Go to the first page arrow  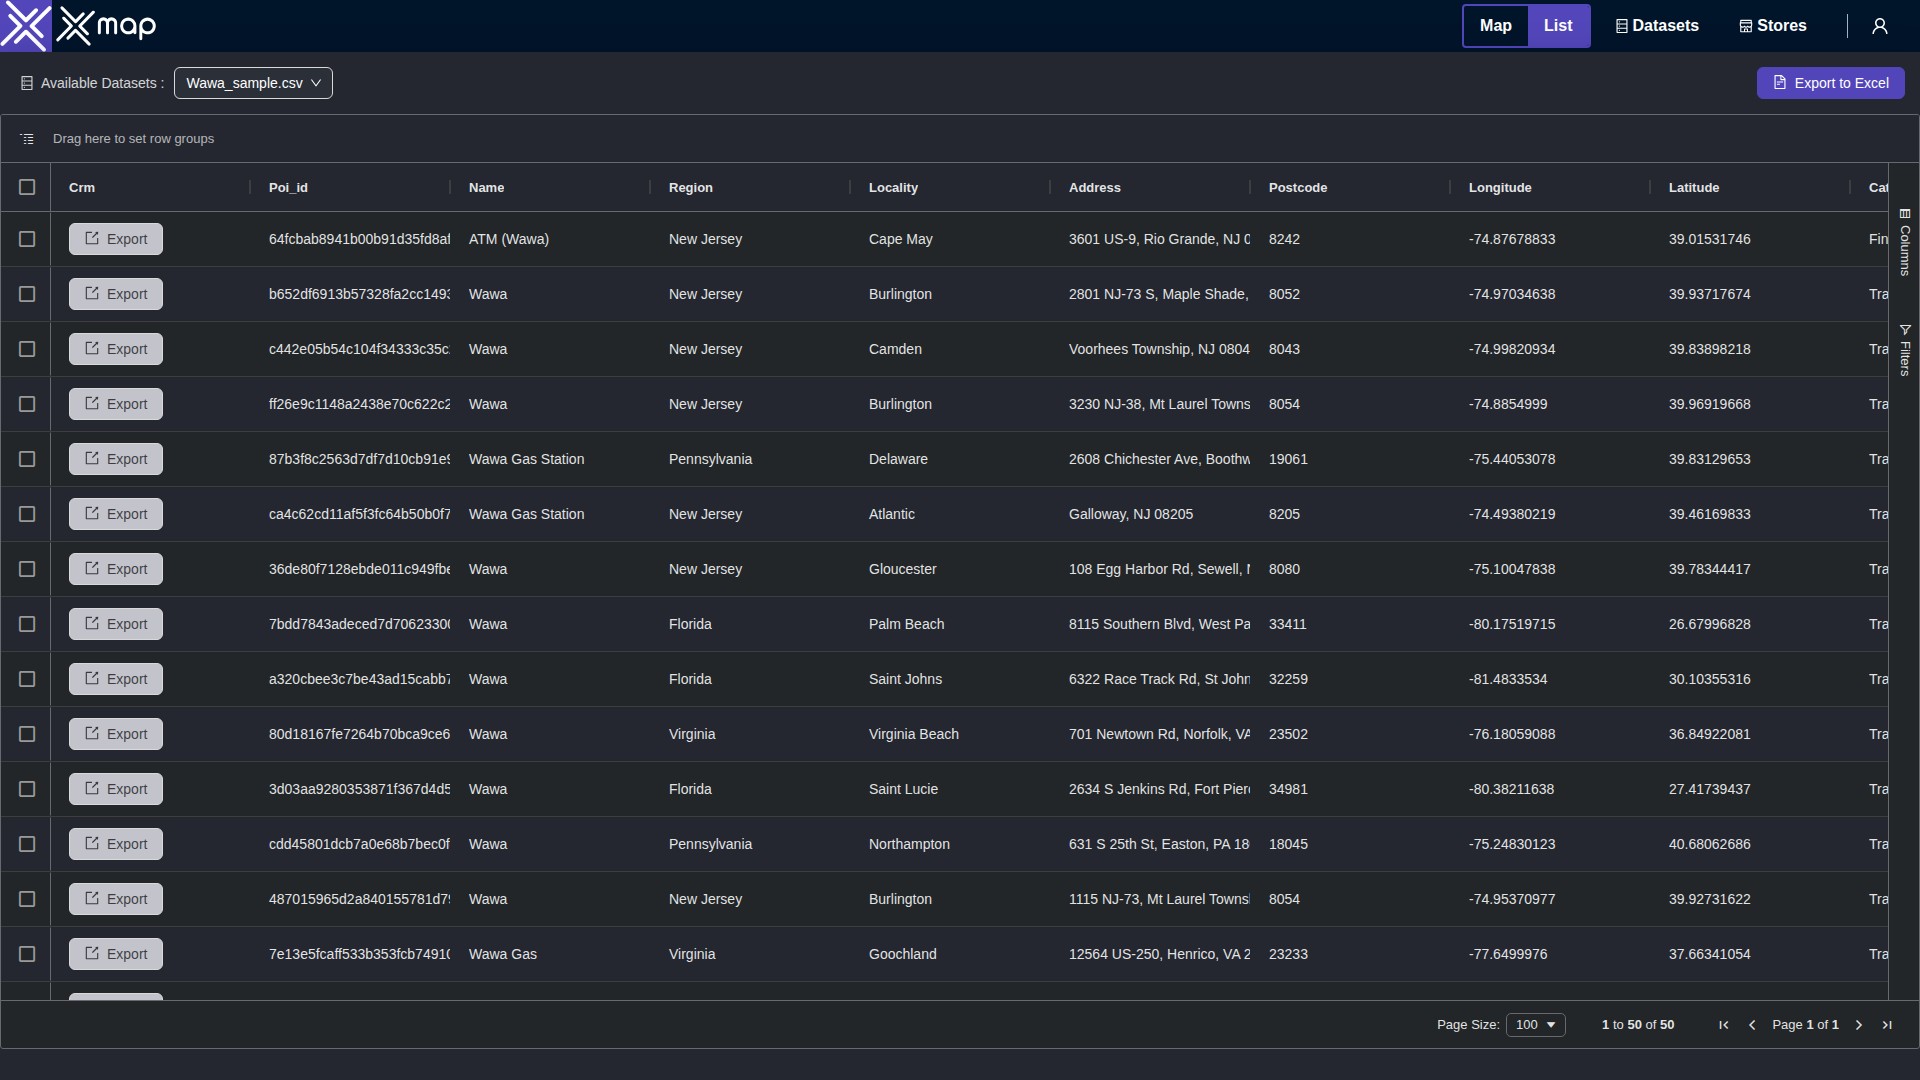click(x=1723, y=1025)
